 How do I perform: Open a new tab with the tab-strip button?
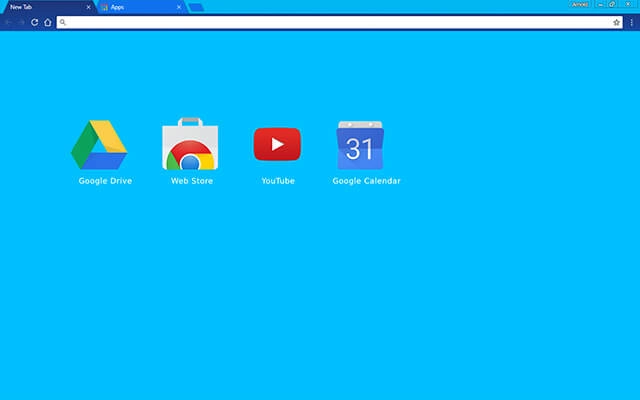tap(196, 7)
